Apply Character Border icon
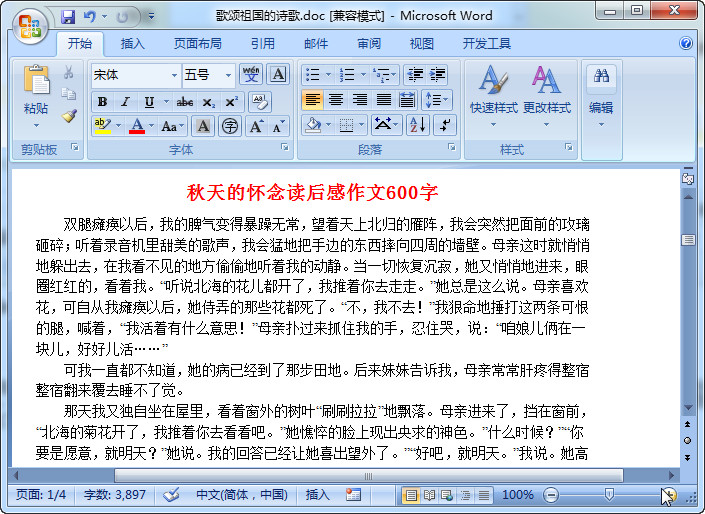The image size is (705, 514). point(278,74)
